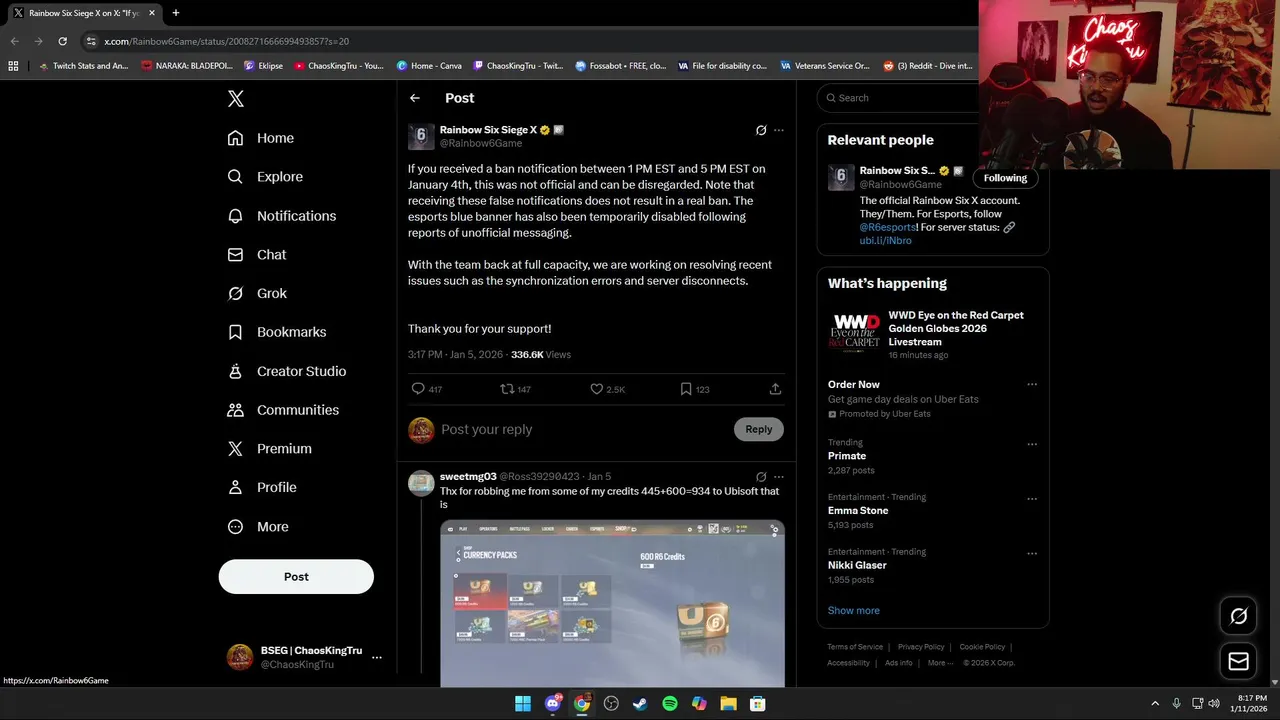Open Communities in sidebar
Viewport: 1280px width, 720px height.
283,410
